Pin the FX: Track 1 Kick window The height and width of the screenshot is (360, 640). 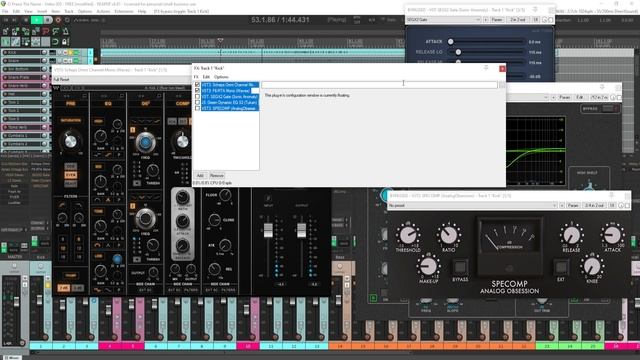click(x=486, y=68)
